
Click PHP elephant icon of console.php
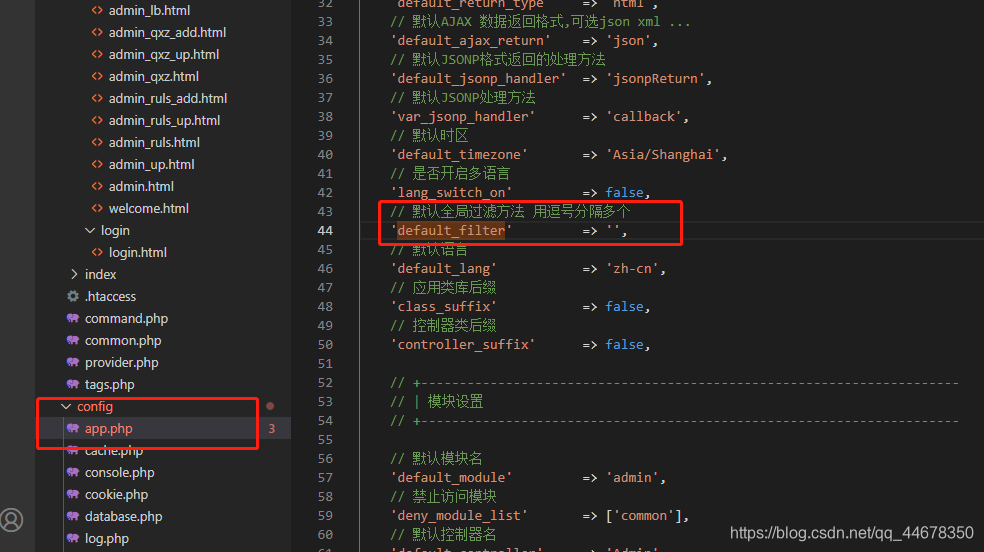coord(73,472)
